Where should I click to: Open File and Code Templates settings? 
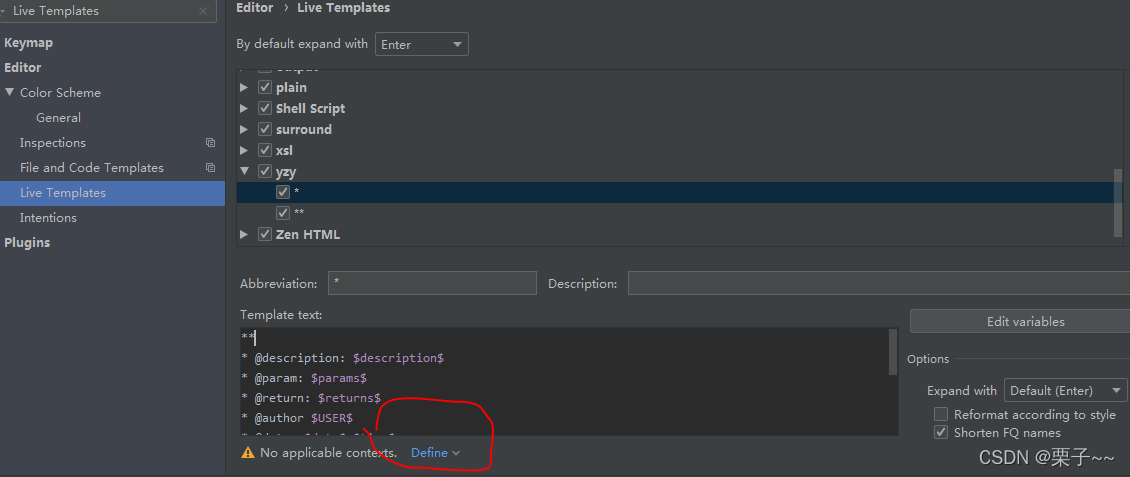coord(92,167)
